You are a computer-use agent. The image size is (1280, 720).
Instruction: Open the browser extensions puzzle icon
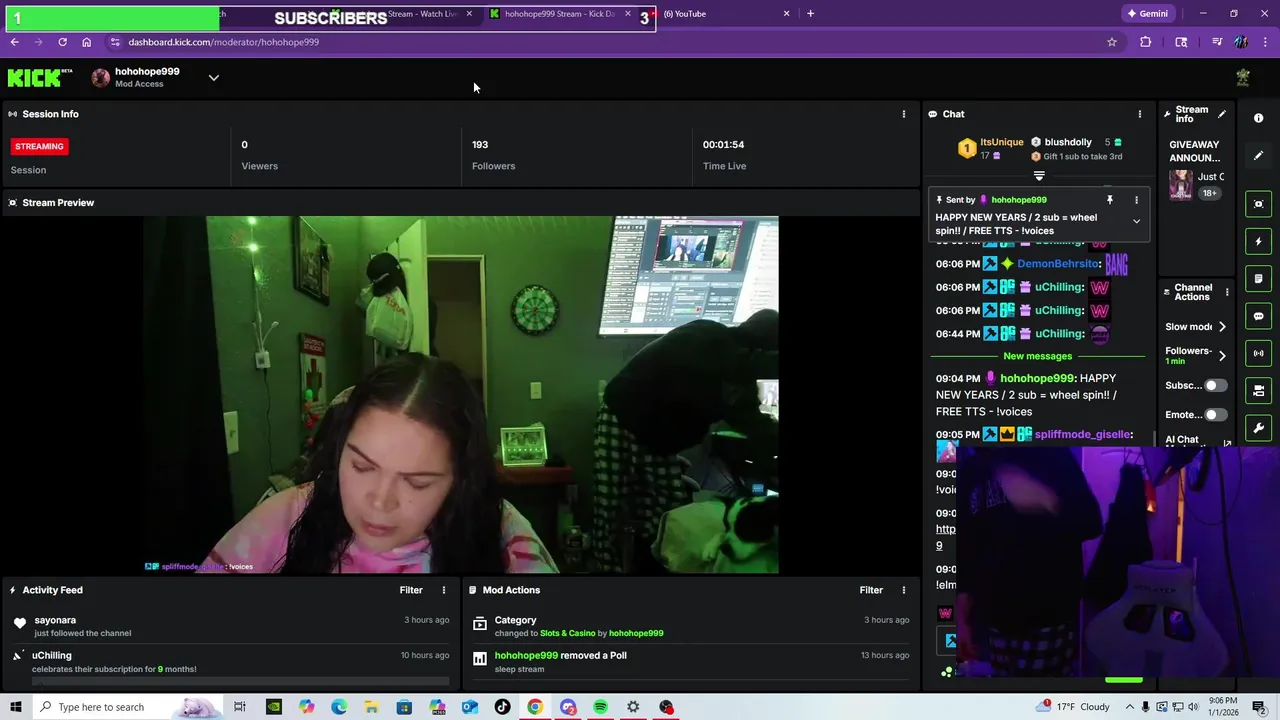(1145, 42)
